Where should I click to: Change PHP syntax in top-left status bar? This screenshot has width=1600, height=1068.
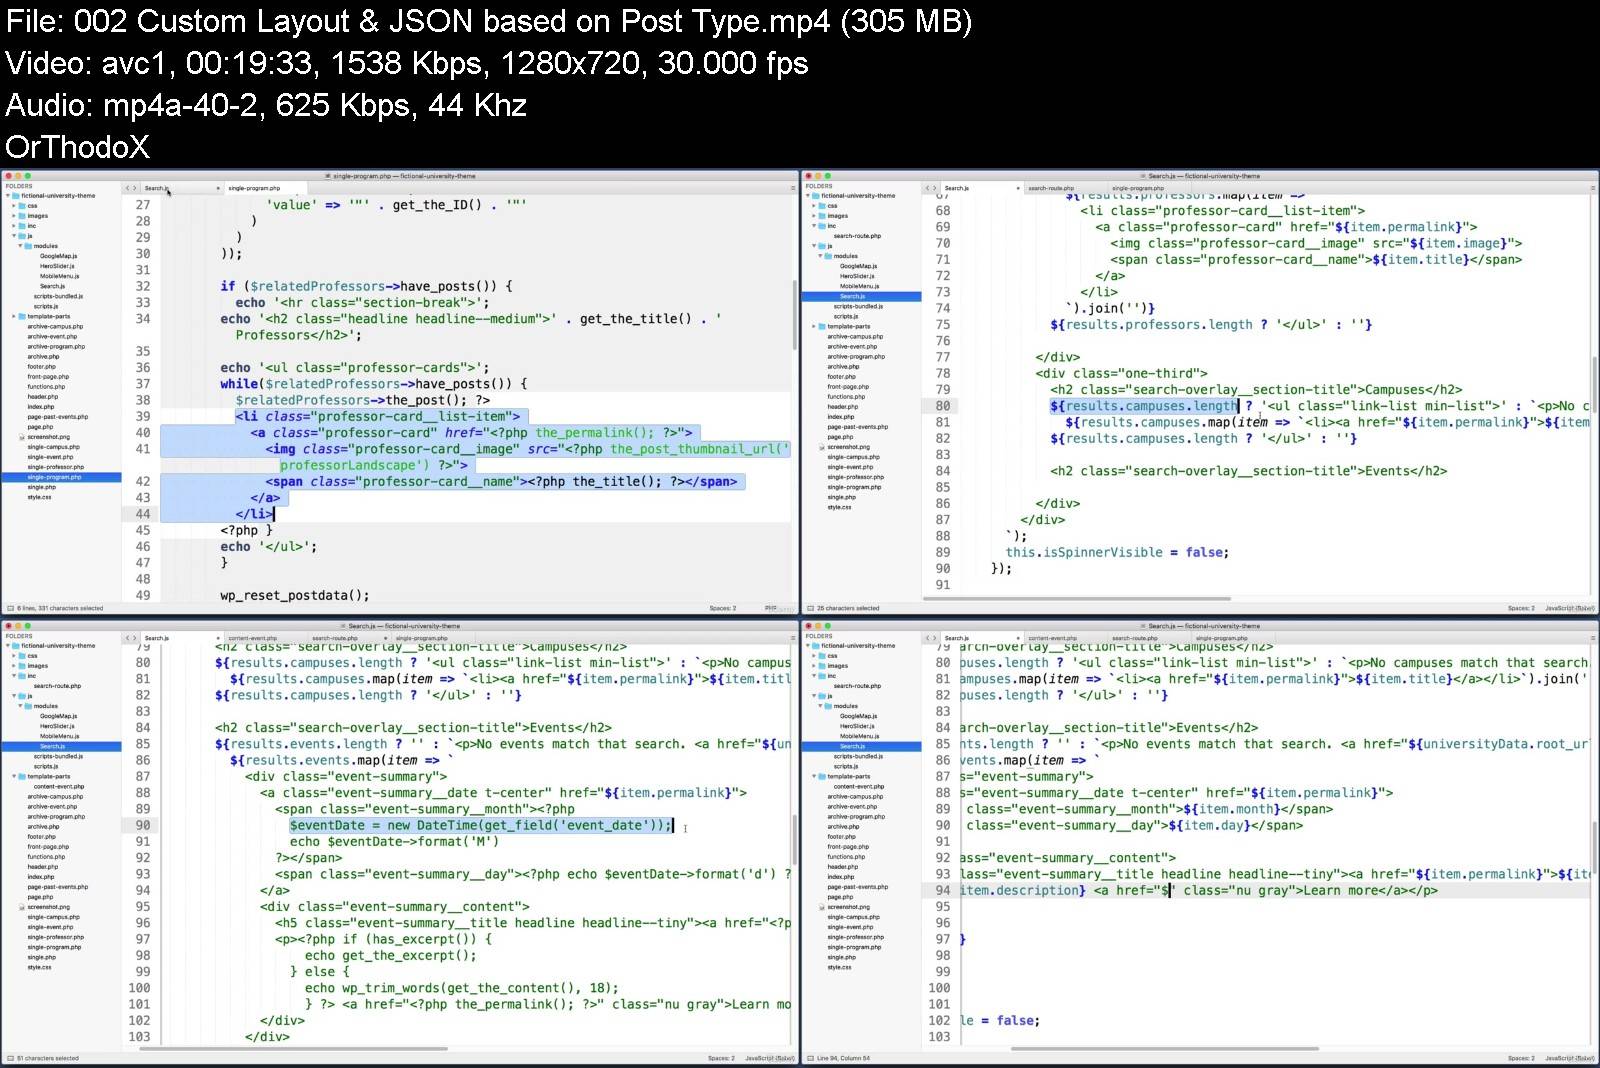771,608
